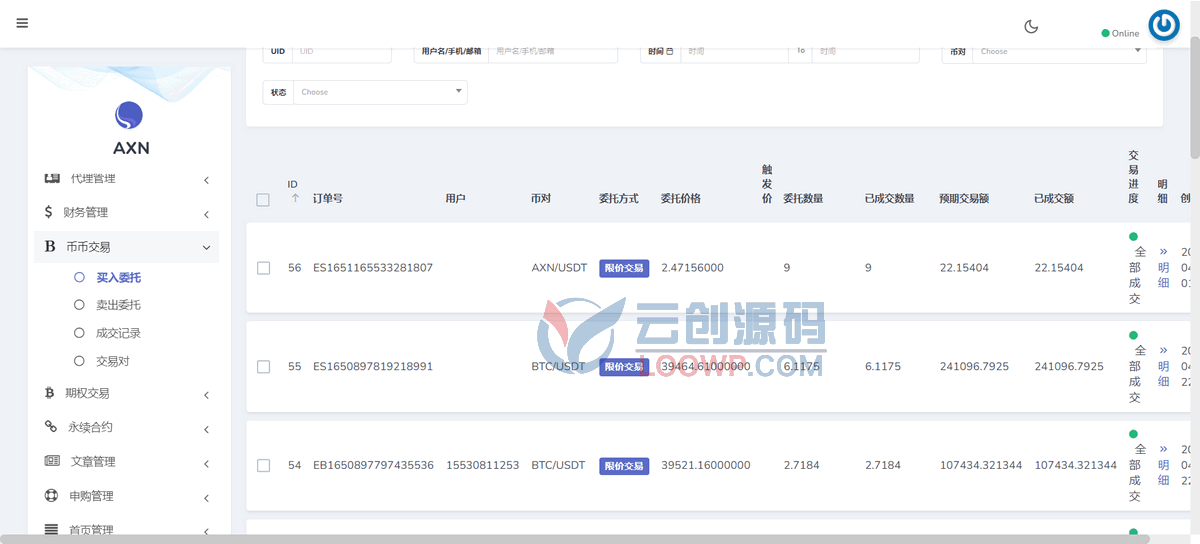Screen dimensions: 1200x544
Task: Focus the start 时间 input field
Action: [x=734, y=51]
